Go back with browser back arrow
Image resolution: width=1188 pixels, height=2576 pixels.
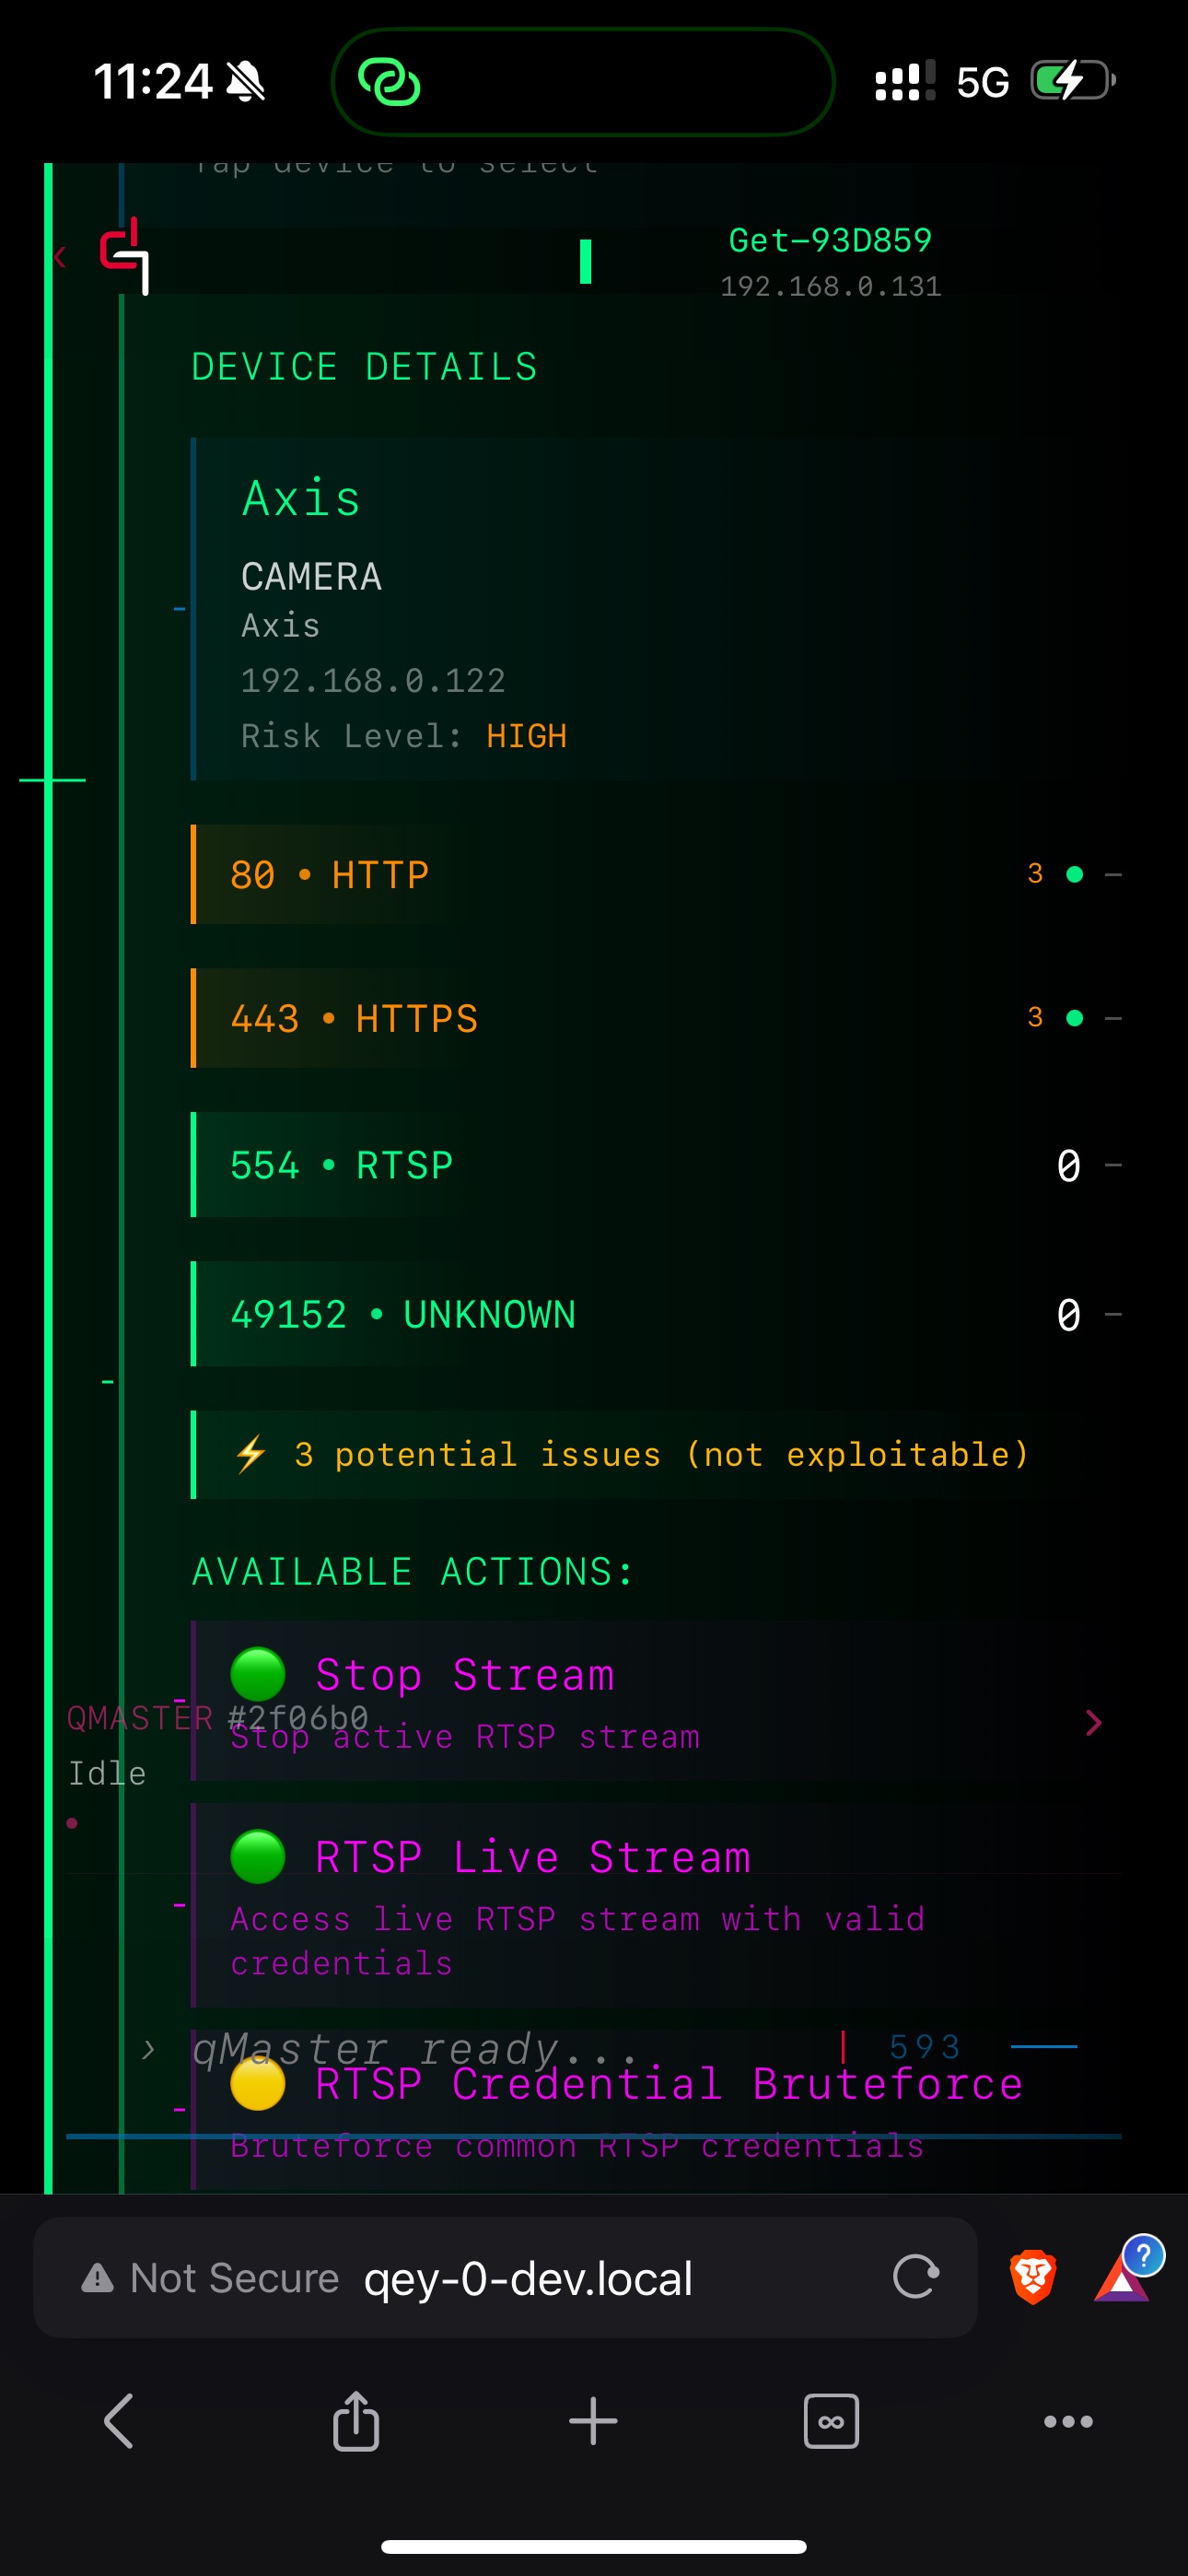coord(119,2421)
